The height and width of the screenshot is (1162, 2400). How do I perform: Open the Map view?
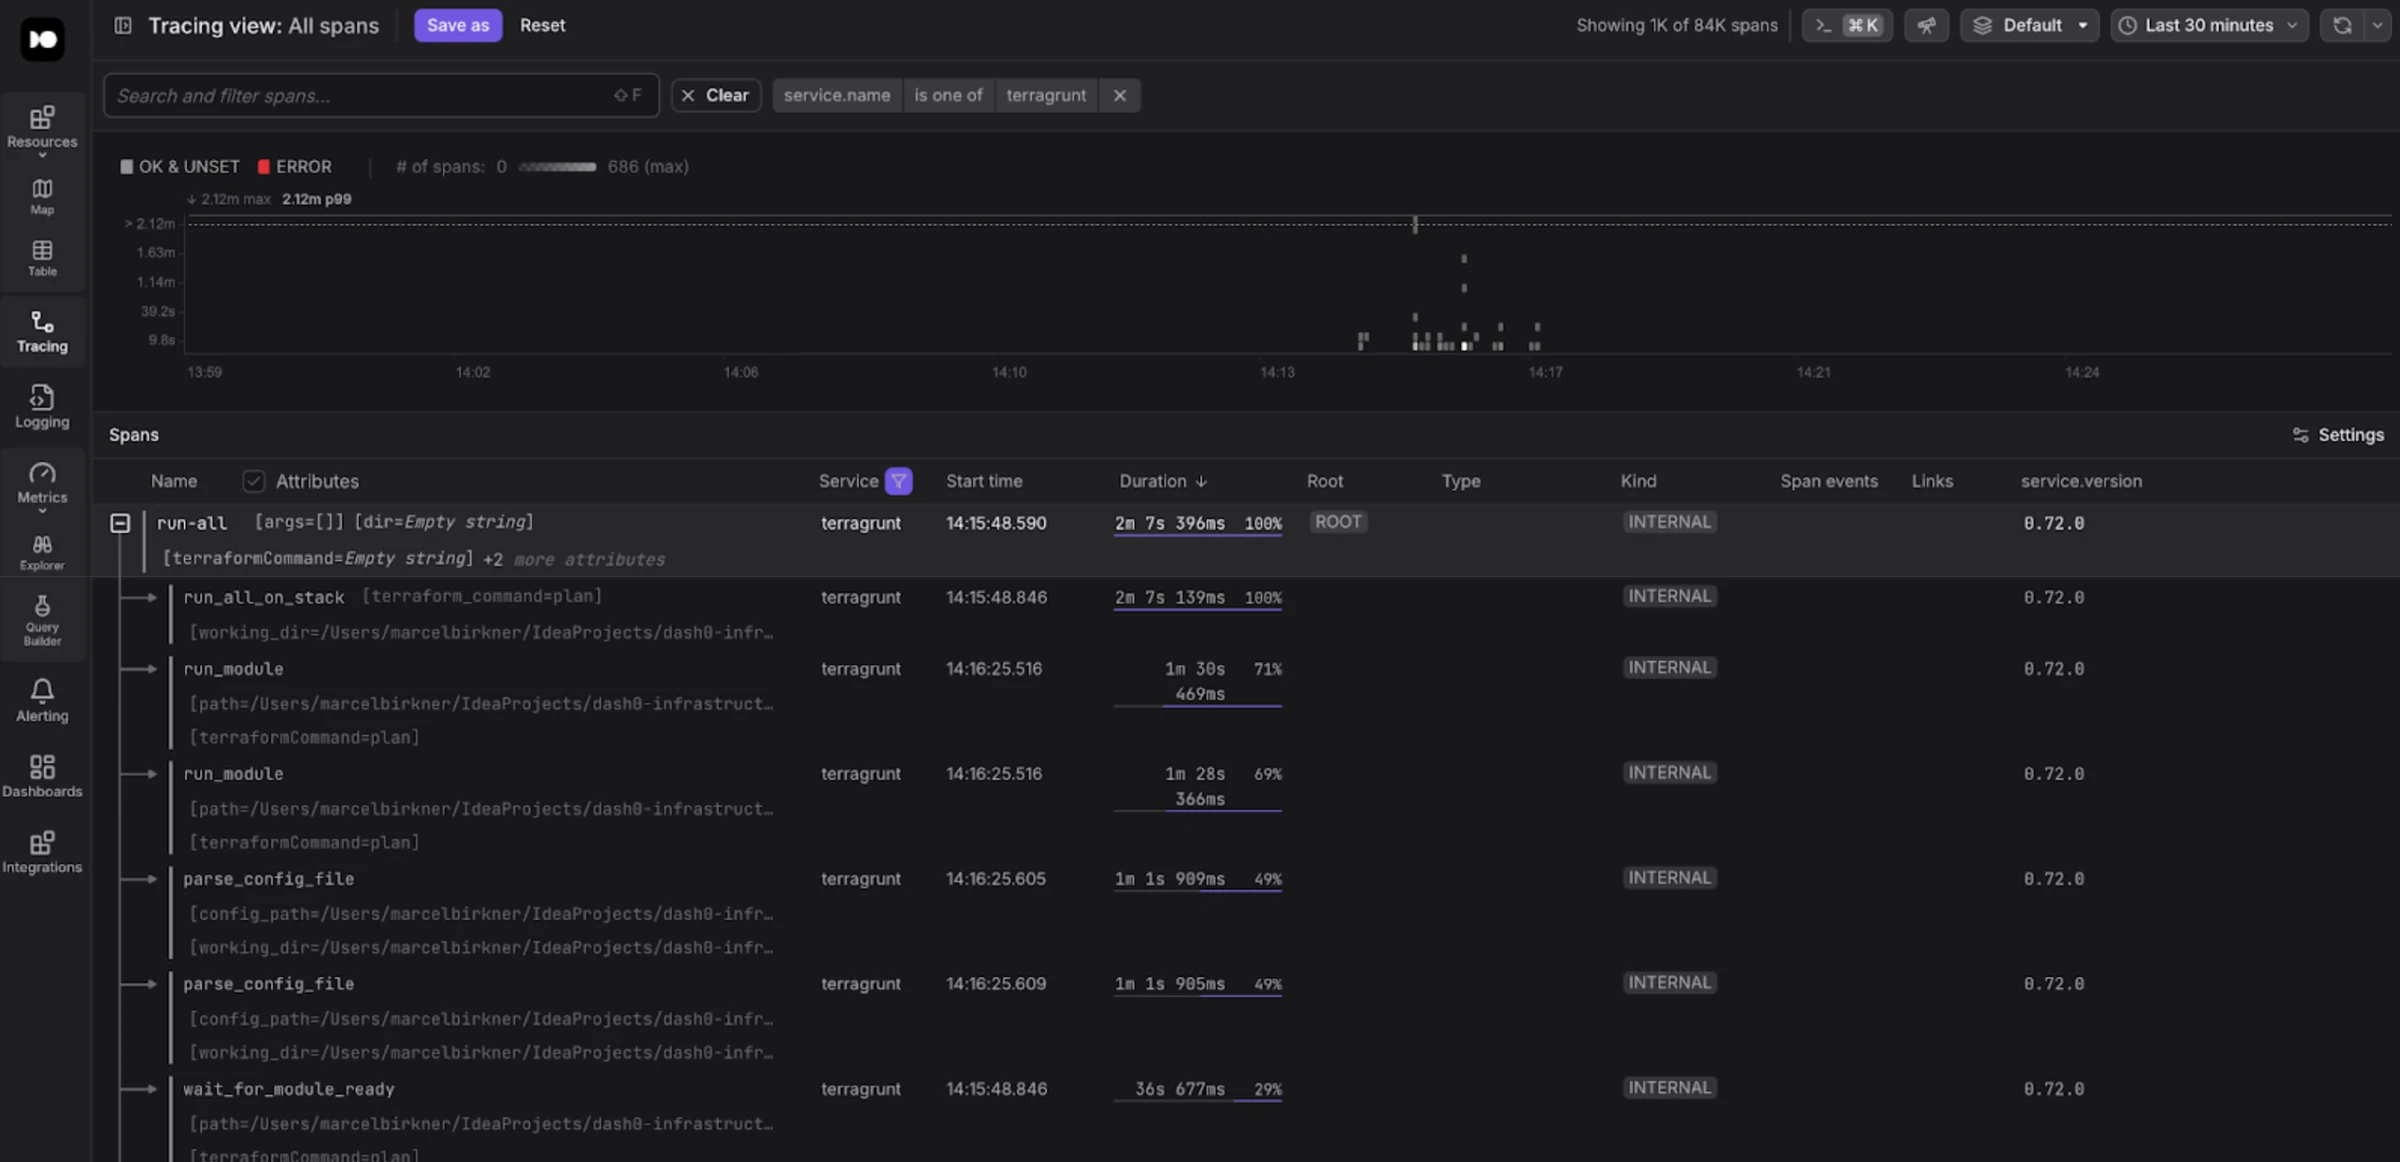tap(42, 197)
